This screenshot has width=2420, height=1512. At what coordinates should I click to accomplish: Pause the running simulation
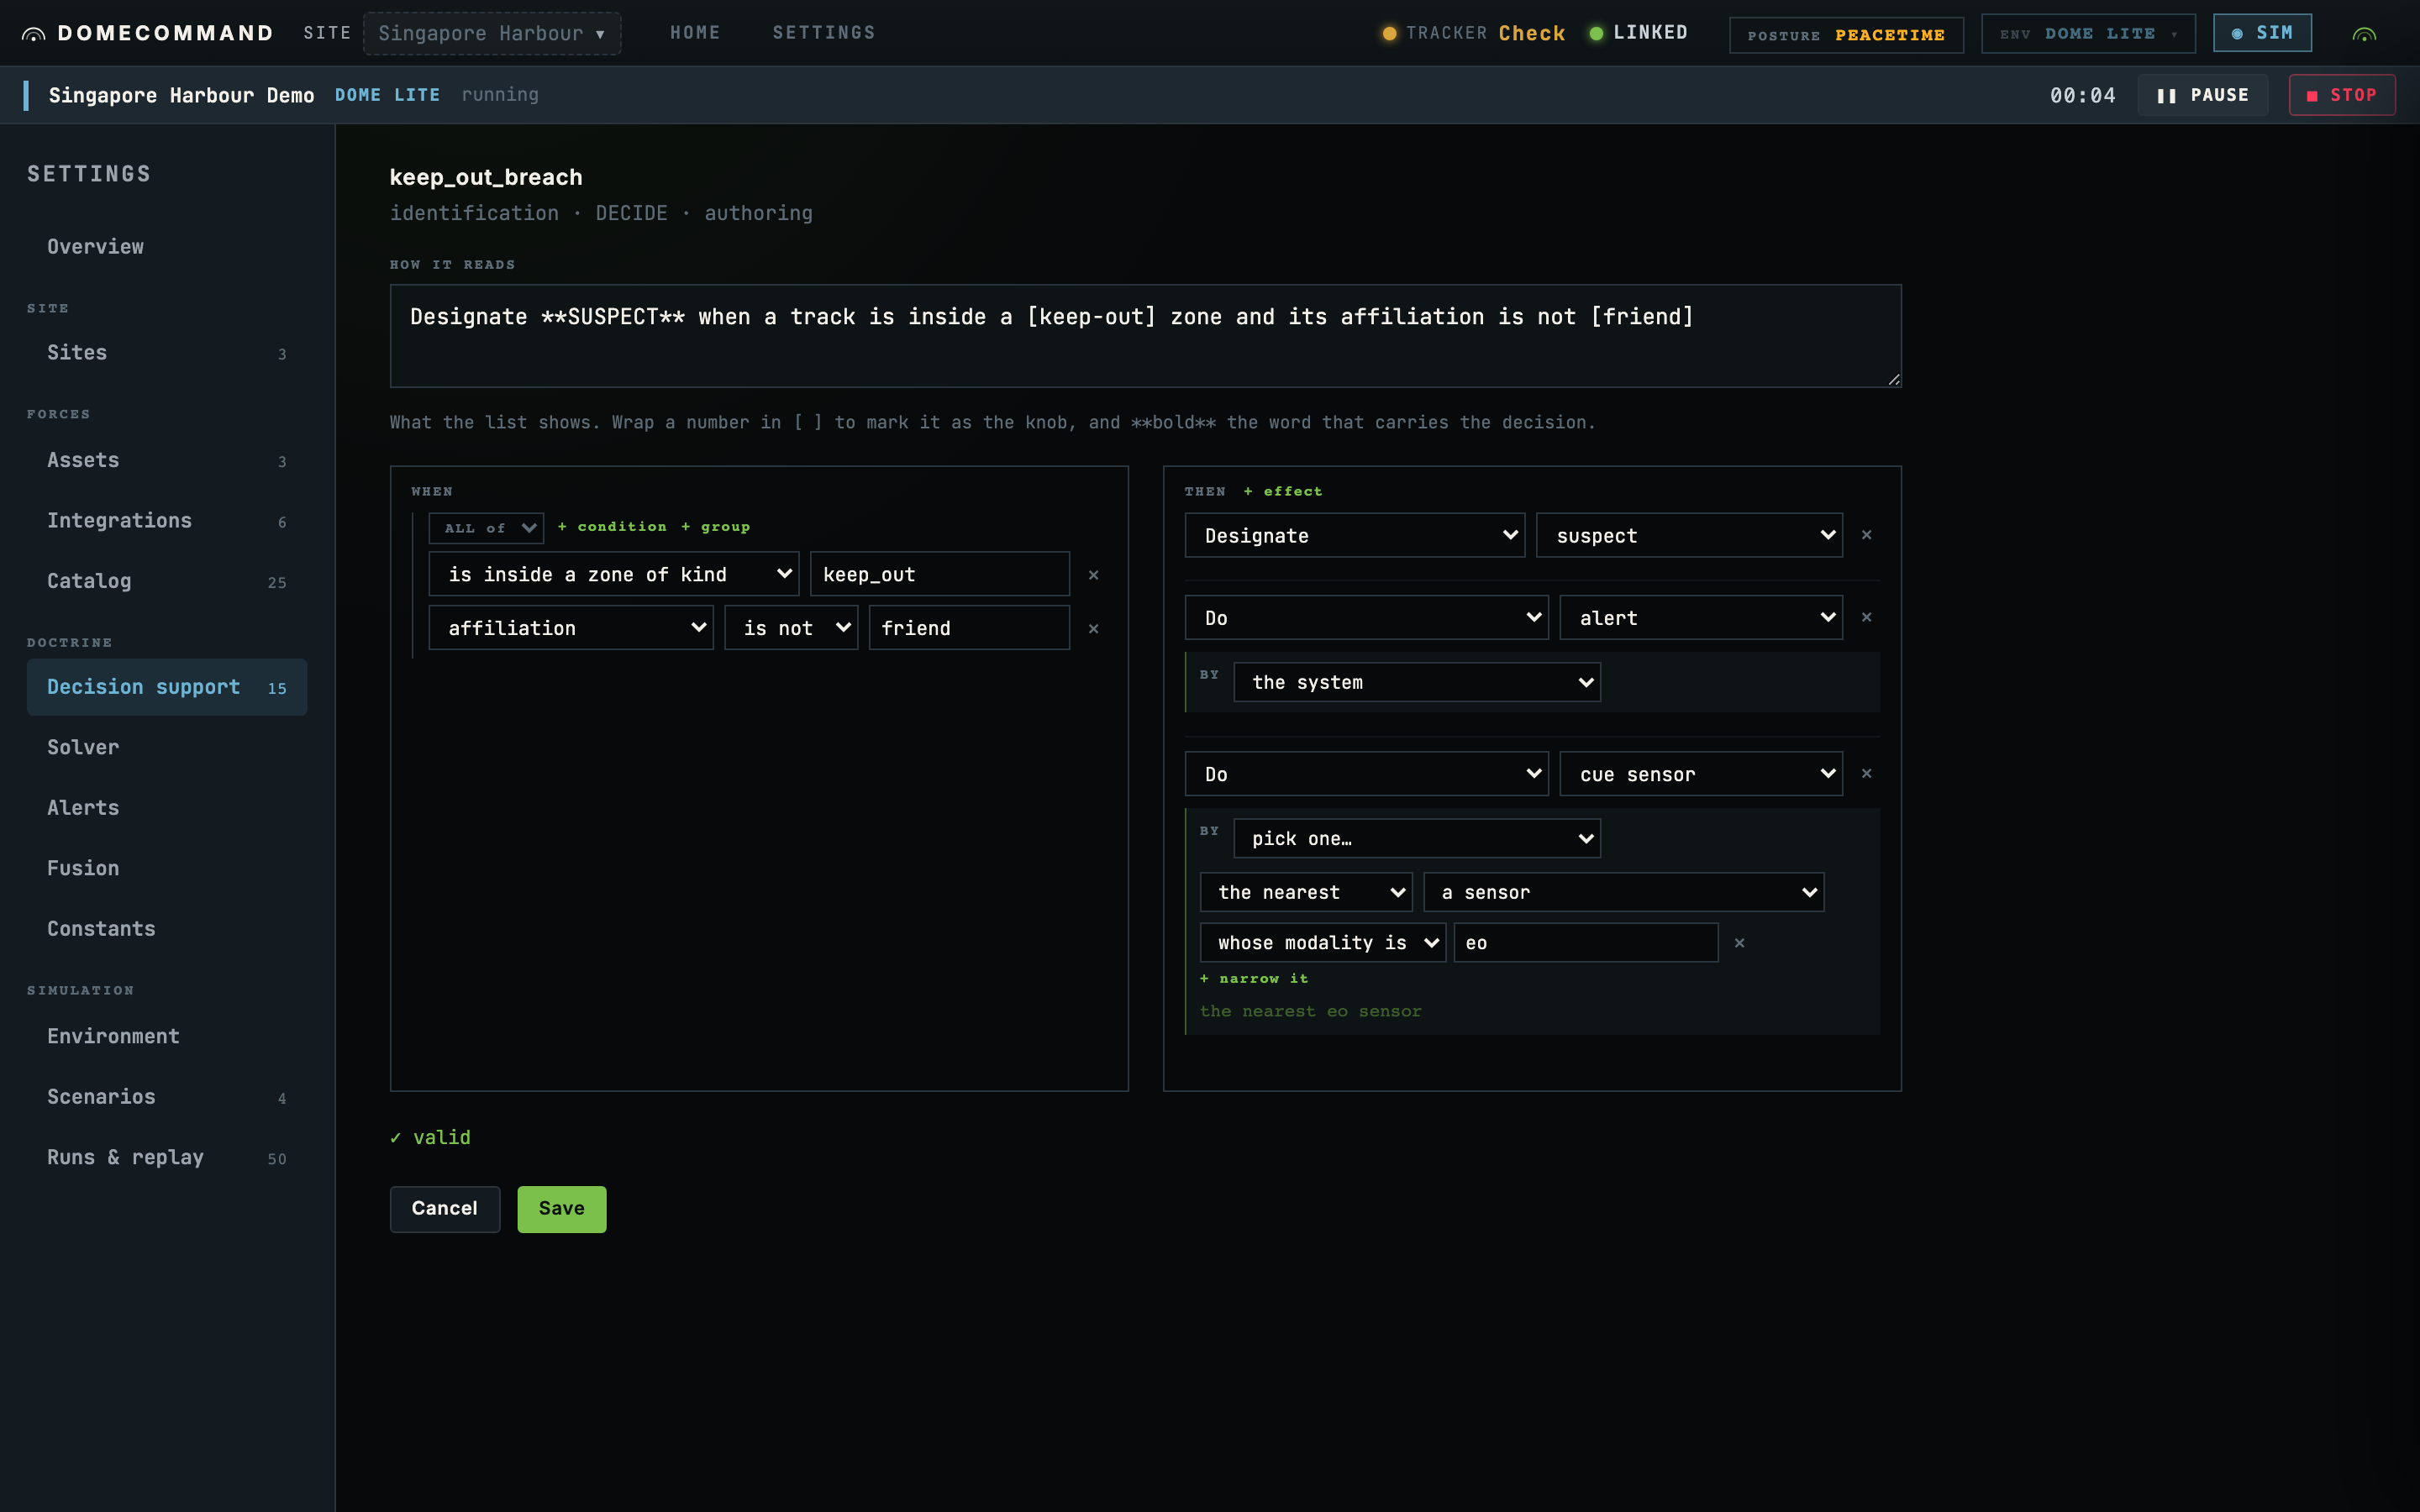[2202, 95]
